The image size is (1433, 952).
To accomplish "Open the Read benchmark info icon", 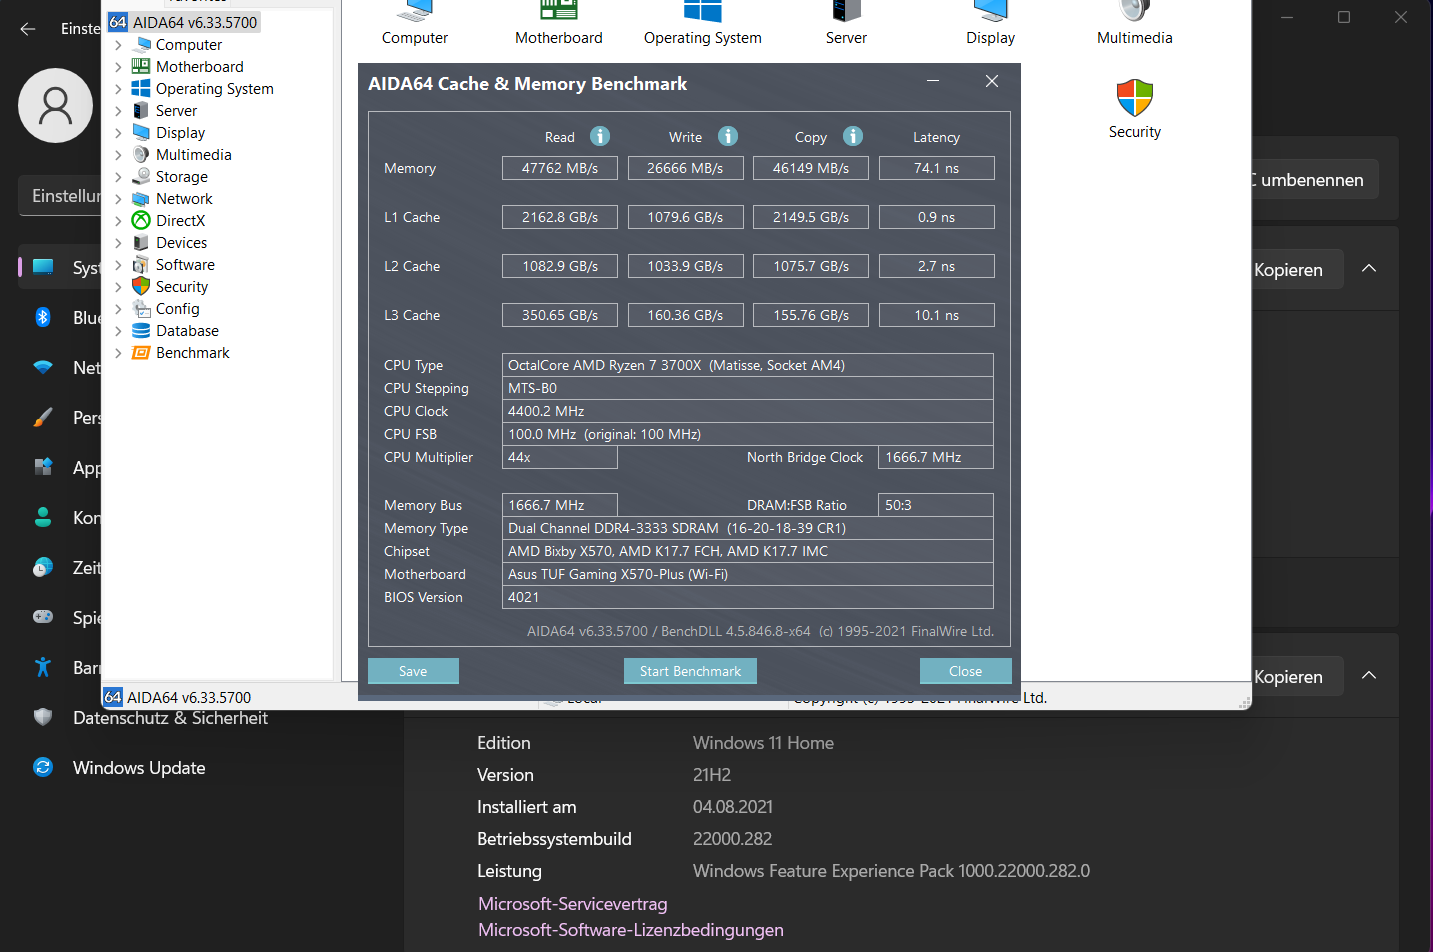I will [599, 136].
